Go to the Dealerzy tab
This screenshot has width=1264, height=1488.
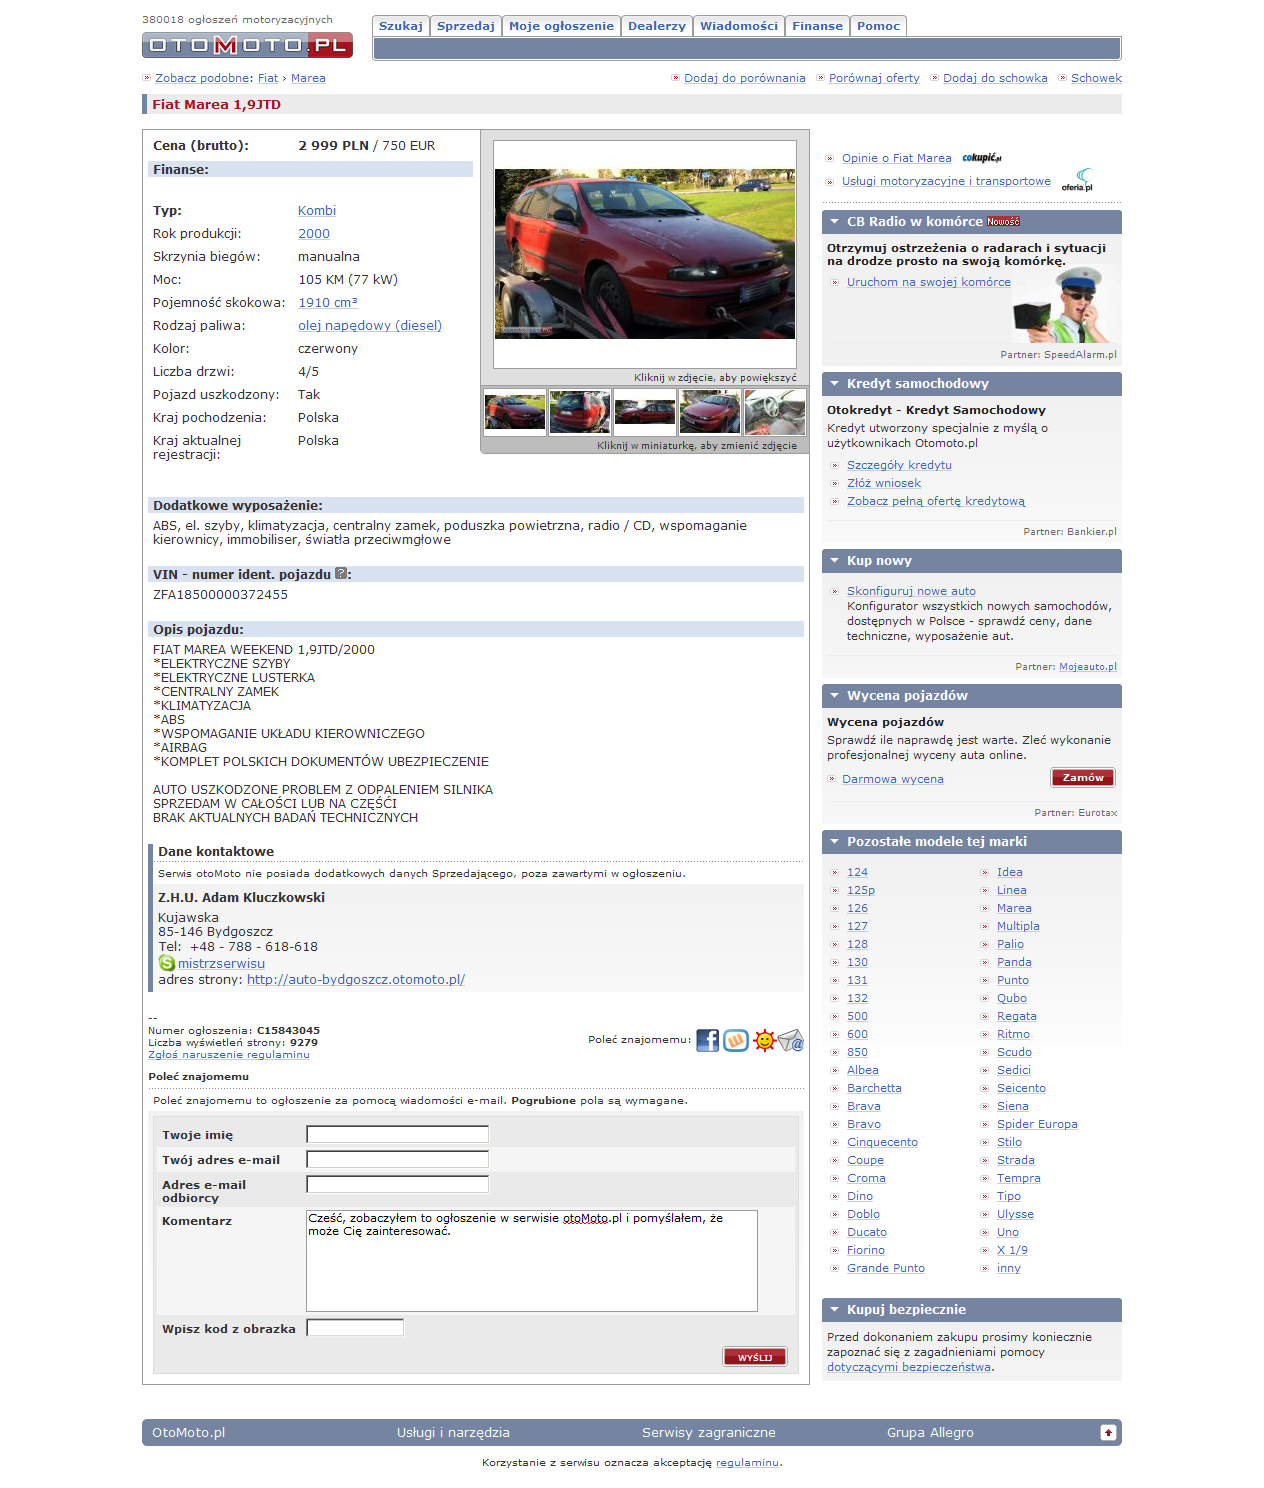(x=657, y=26)
